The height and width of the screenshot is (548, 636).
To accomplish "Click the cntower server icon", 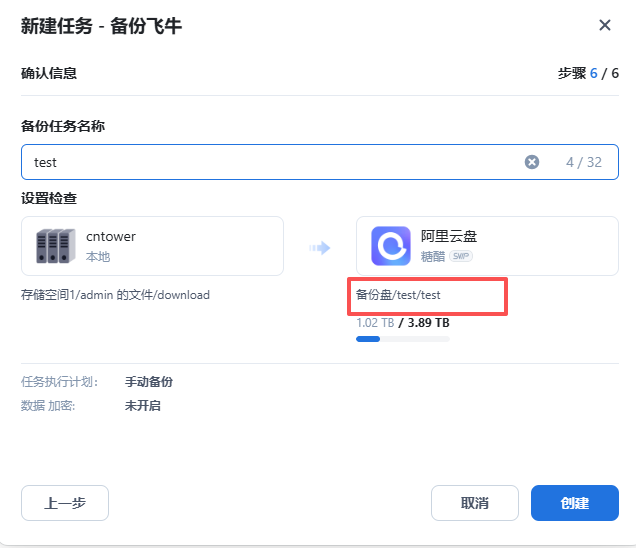I will click(x=55, y=246).
